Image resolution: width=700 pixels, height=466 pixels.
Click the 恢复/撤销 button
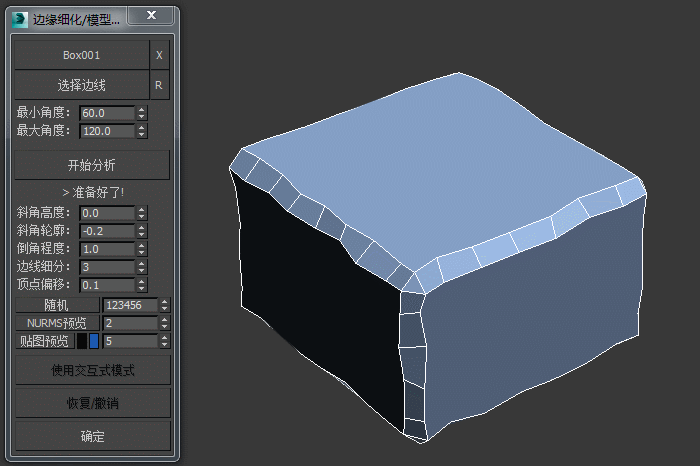(x=92, y=403)
